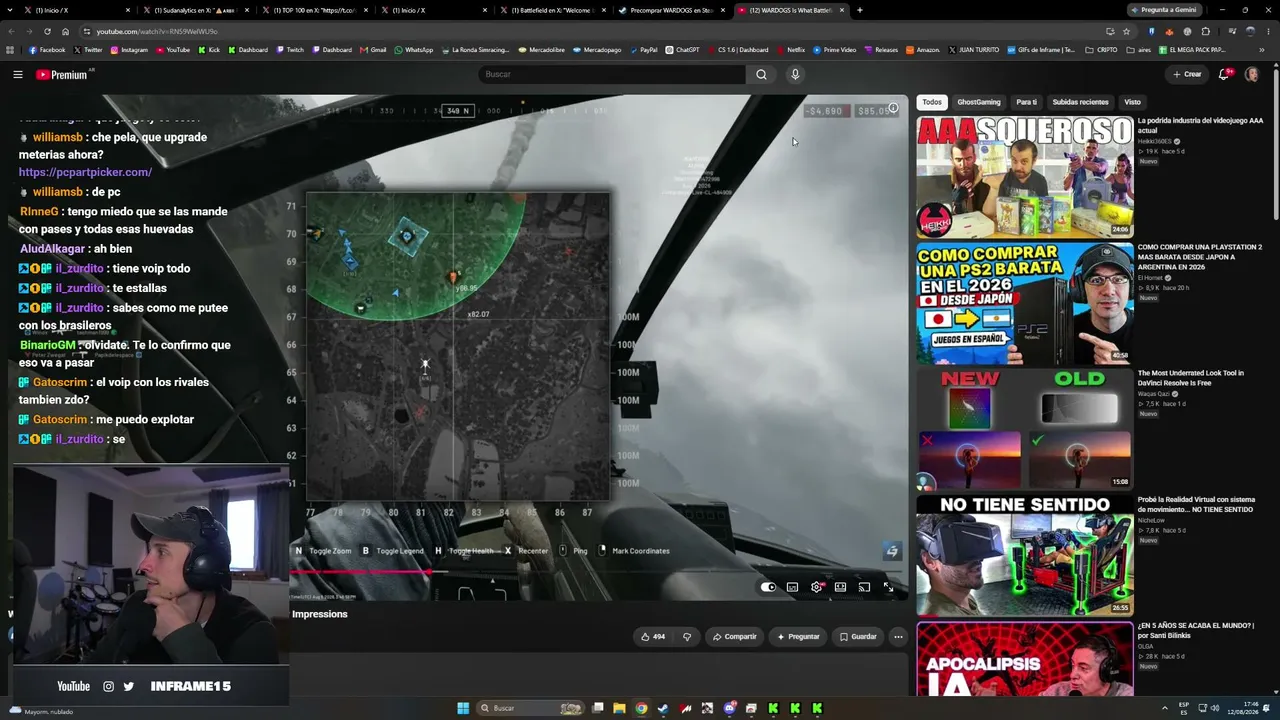Image resolution: width=1280 pixels, height=720 pixels.
Task: Select the Para ti filter chip
Action: click(1026, 102)
